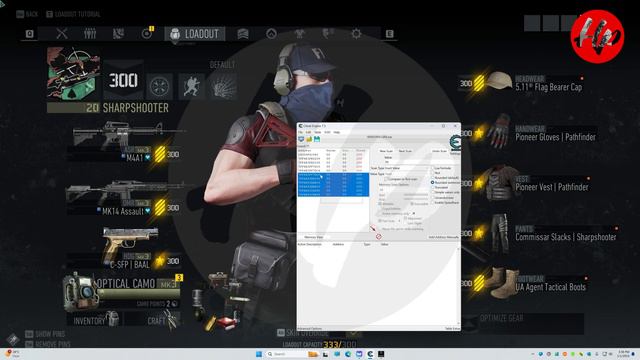The image size is (640, 360).
Task: Open Windows Start button on taskbar
Action: tap(258, 354)
